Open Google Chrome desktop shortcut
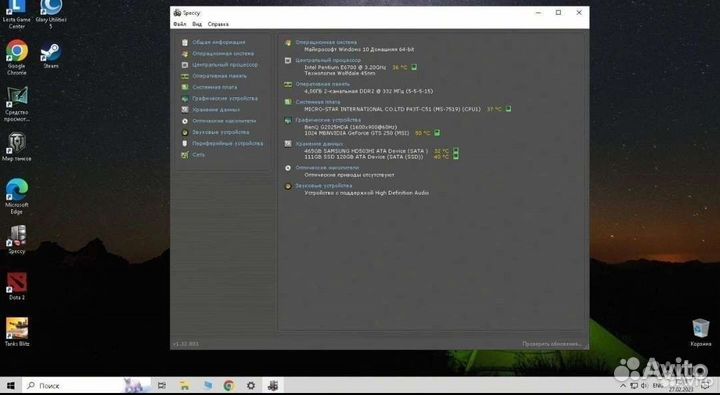The image size is (720, 395). coord(17,57)
